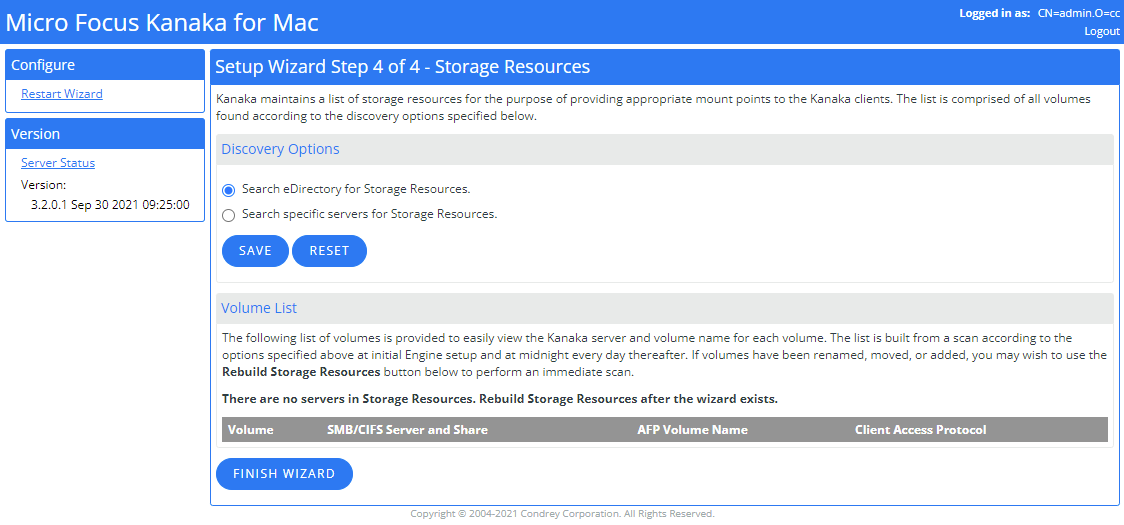
Task: Open the Server Status link
Action: [58, 163]
